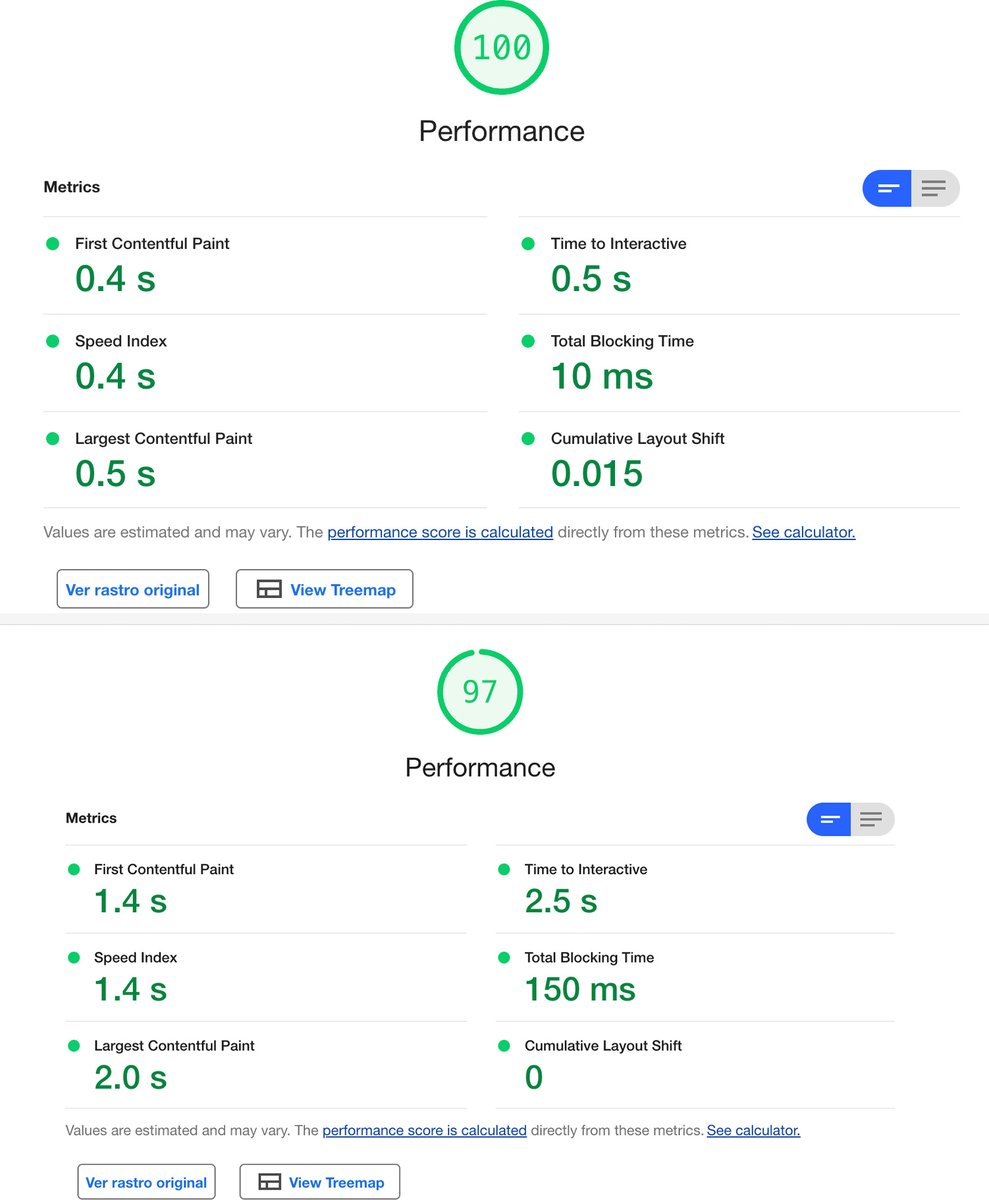Follow 'performance score is calculated' link, score-97 report

click(424, 1130)
